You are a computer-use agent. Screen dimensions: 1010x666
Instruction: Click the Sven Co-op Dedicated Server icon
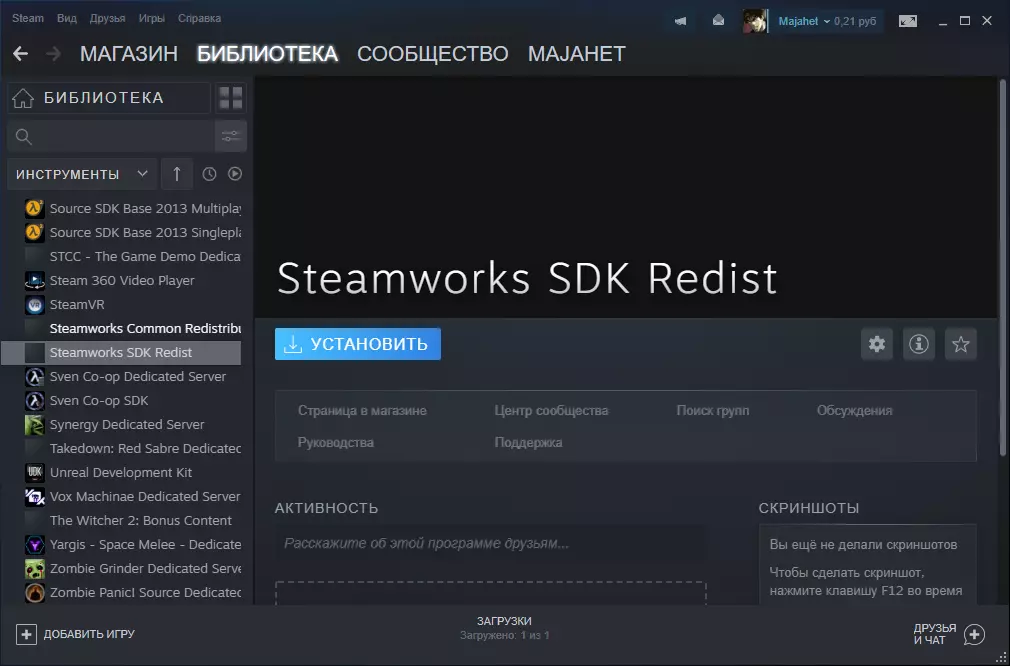tap(35, 377)
